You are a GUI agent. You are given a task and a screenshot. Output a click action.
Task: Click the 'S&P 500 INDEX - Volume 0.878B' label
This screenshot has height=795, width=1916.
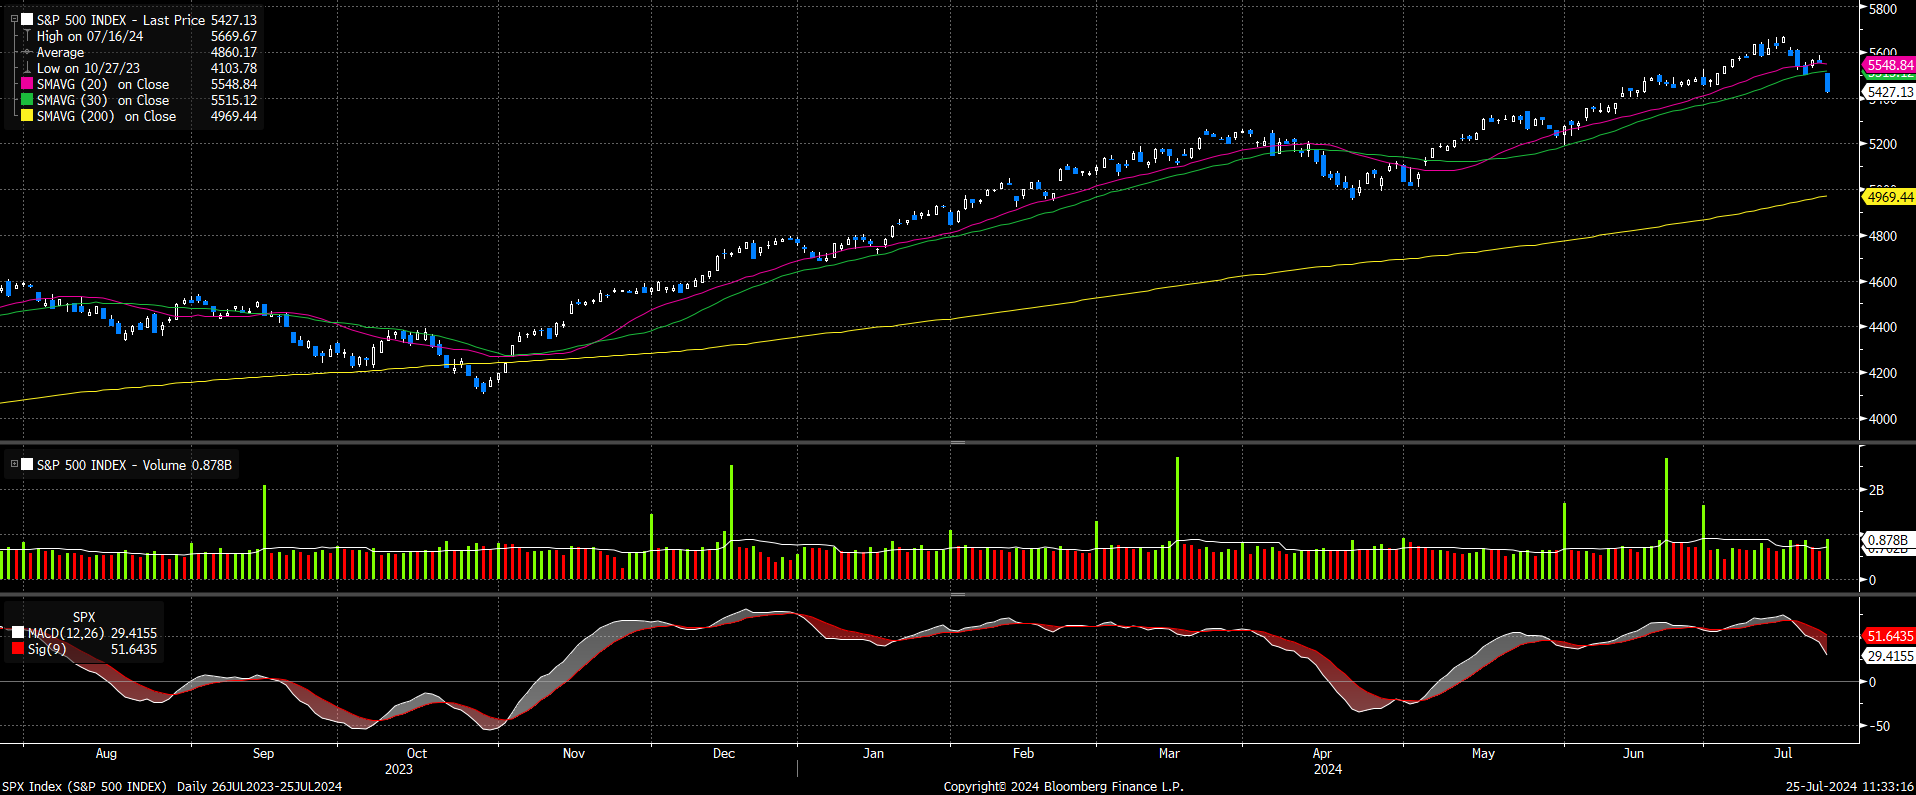pos(134,465)
